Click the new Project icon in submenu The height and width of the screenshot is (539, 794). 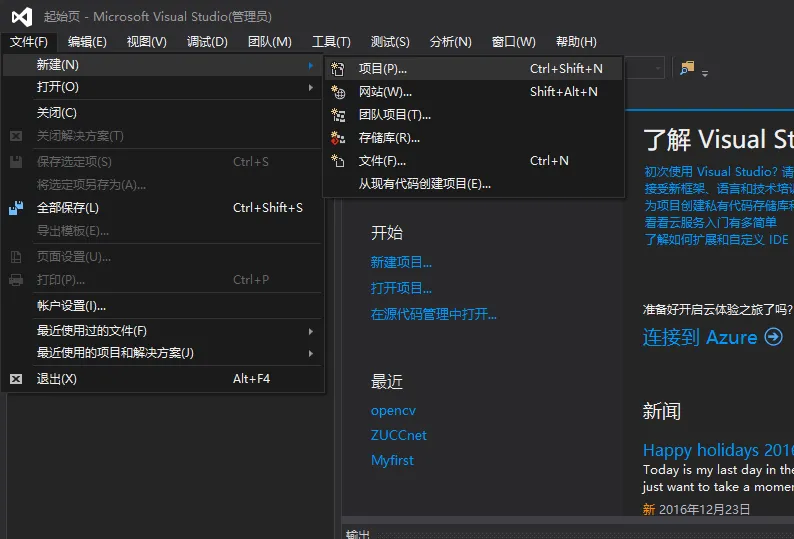[x=338, y=68]
